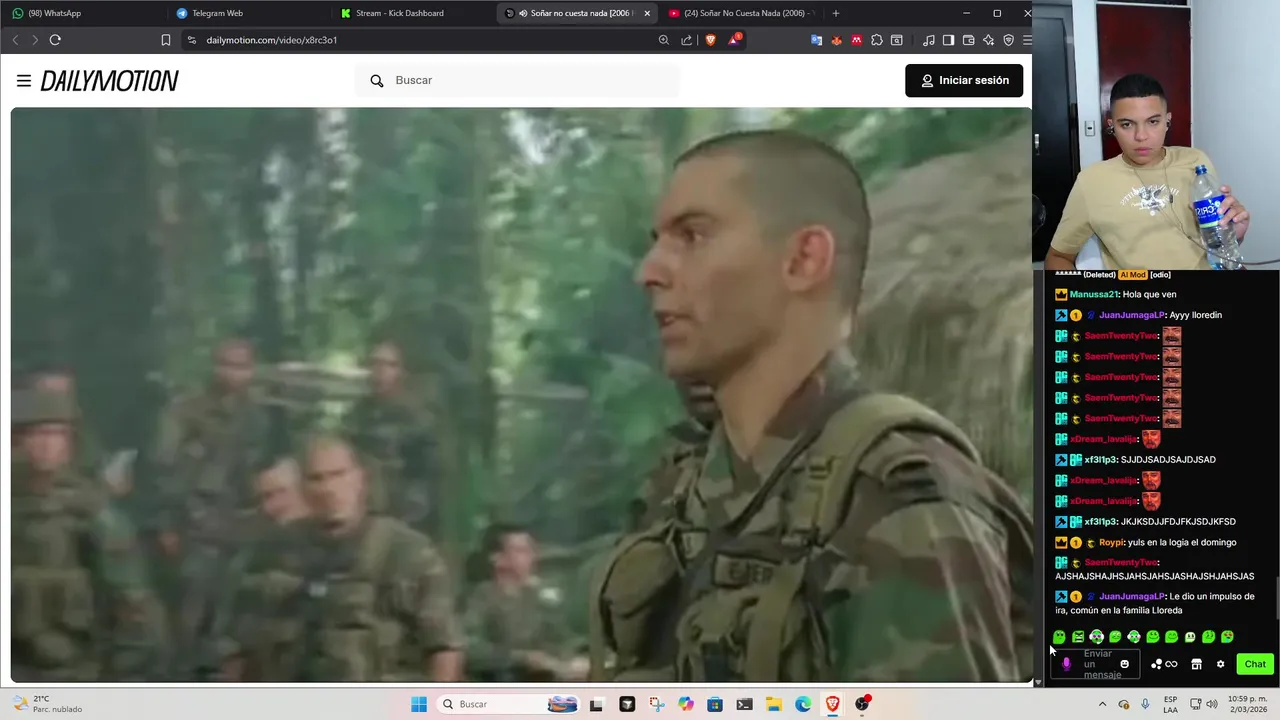Image resolution: width=1280 pixels, height=720 pixels.
Task: Click the Dailymotion logo
Action: [109, 81]
